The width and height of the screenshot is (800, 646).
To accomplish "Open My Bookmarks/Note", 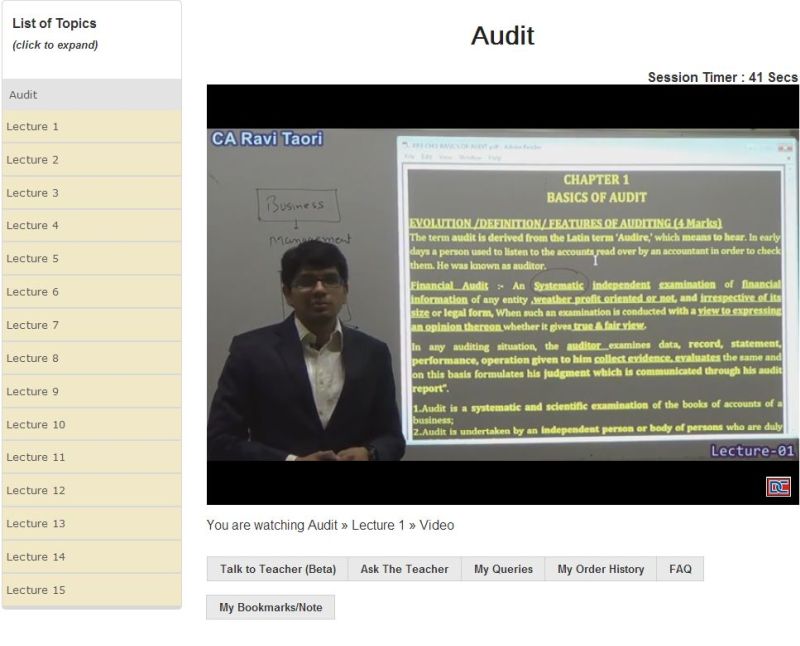I will [x=270, y=607].
